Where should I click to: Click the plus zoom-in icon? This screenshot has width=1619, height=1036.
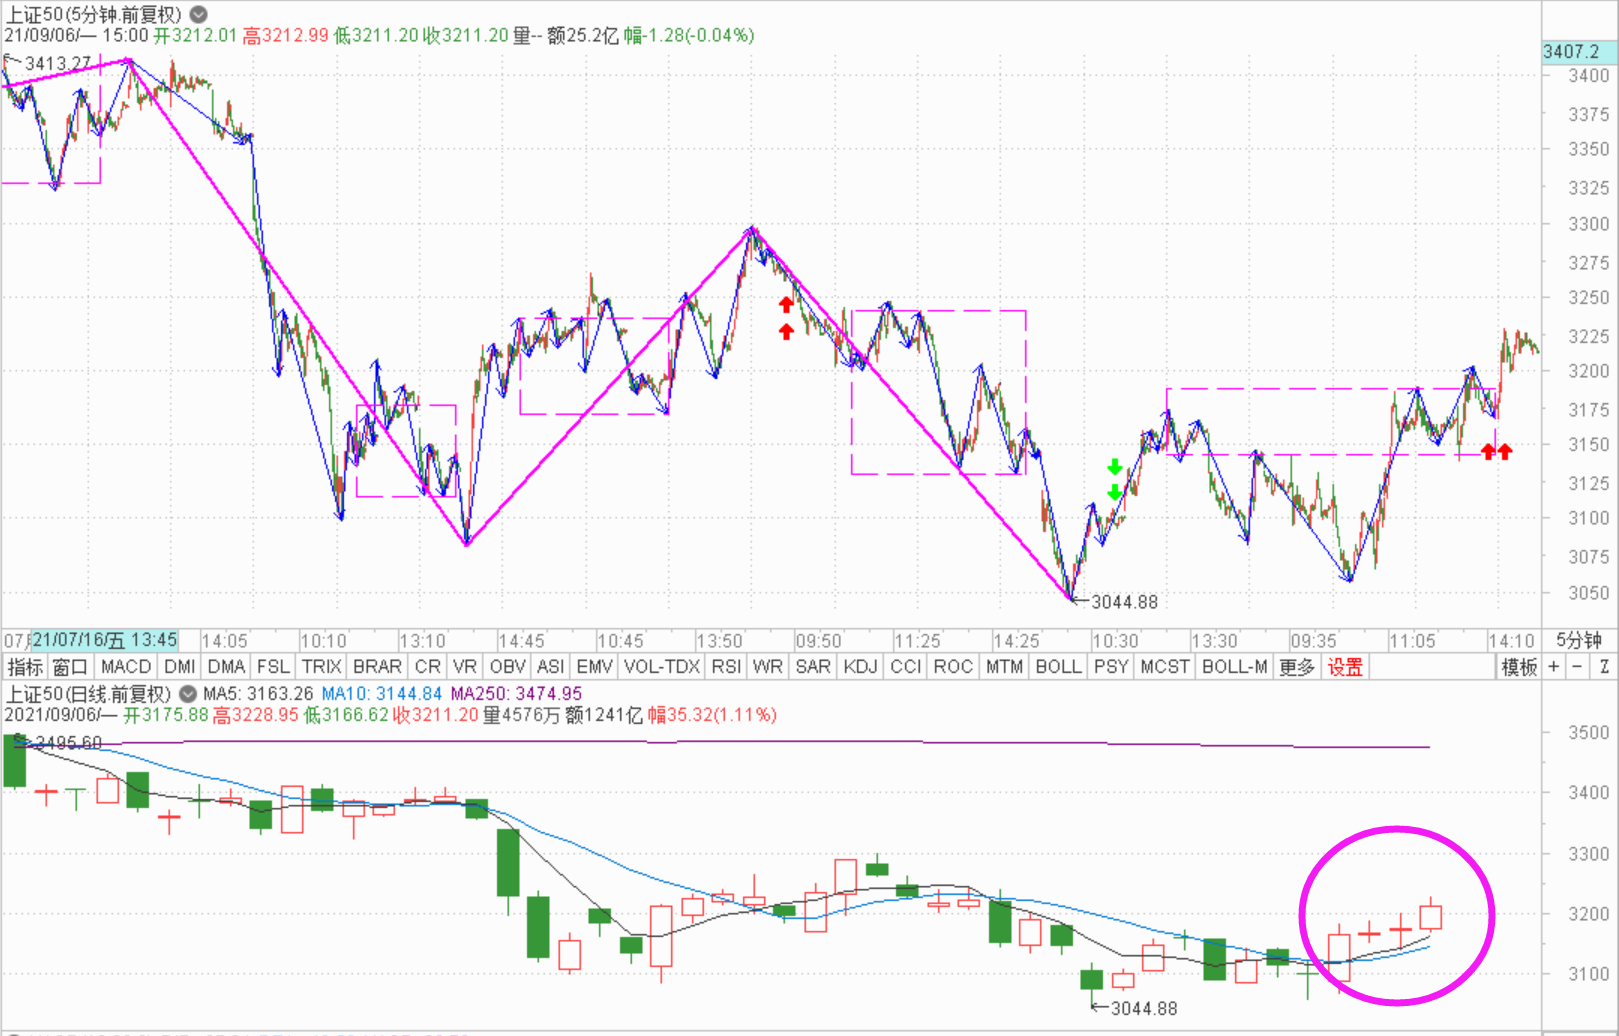point(1554,667)
